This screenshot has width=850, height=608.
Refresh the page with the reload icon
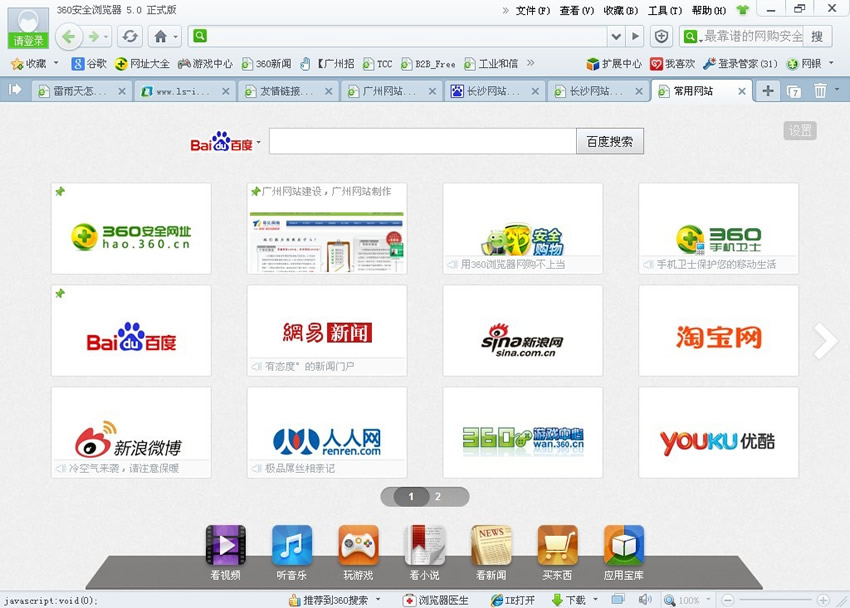130,37
